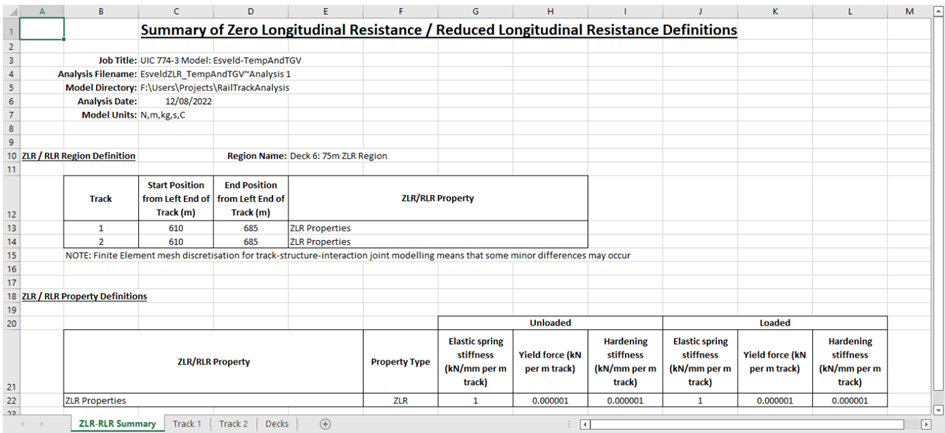945x433 pixels.
Task: Click horizontal scrollbar left arrow
Action: click(x=584, y=424)
